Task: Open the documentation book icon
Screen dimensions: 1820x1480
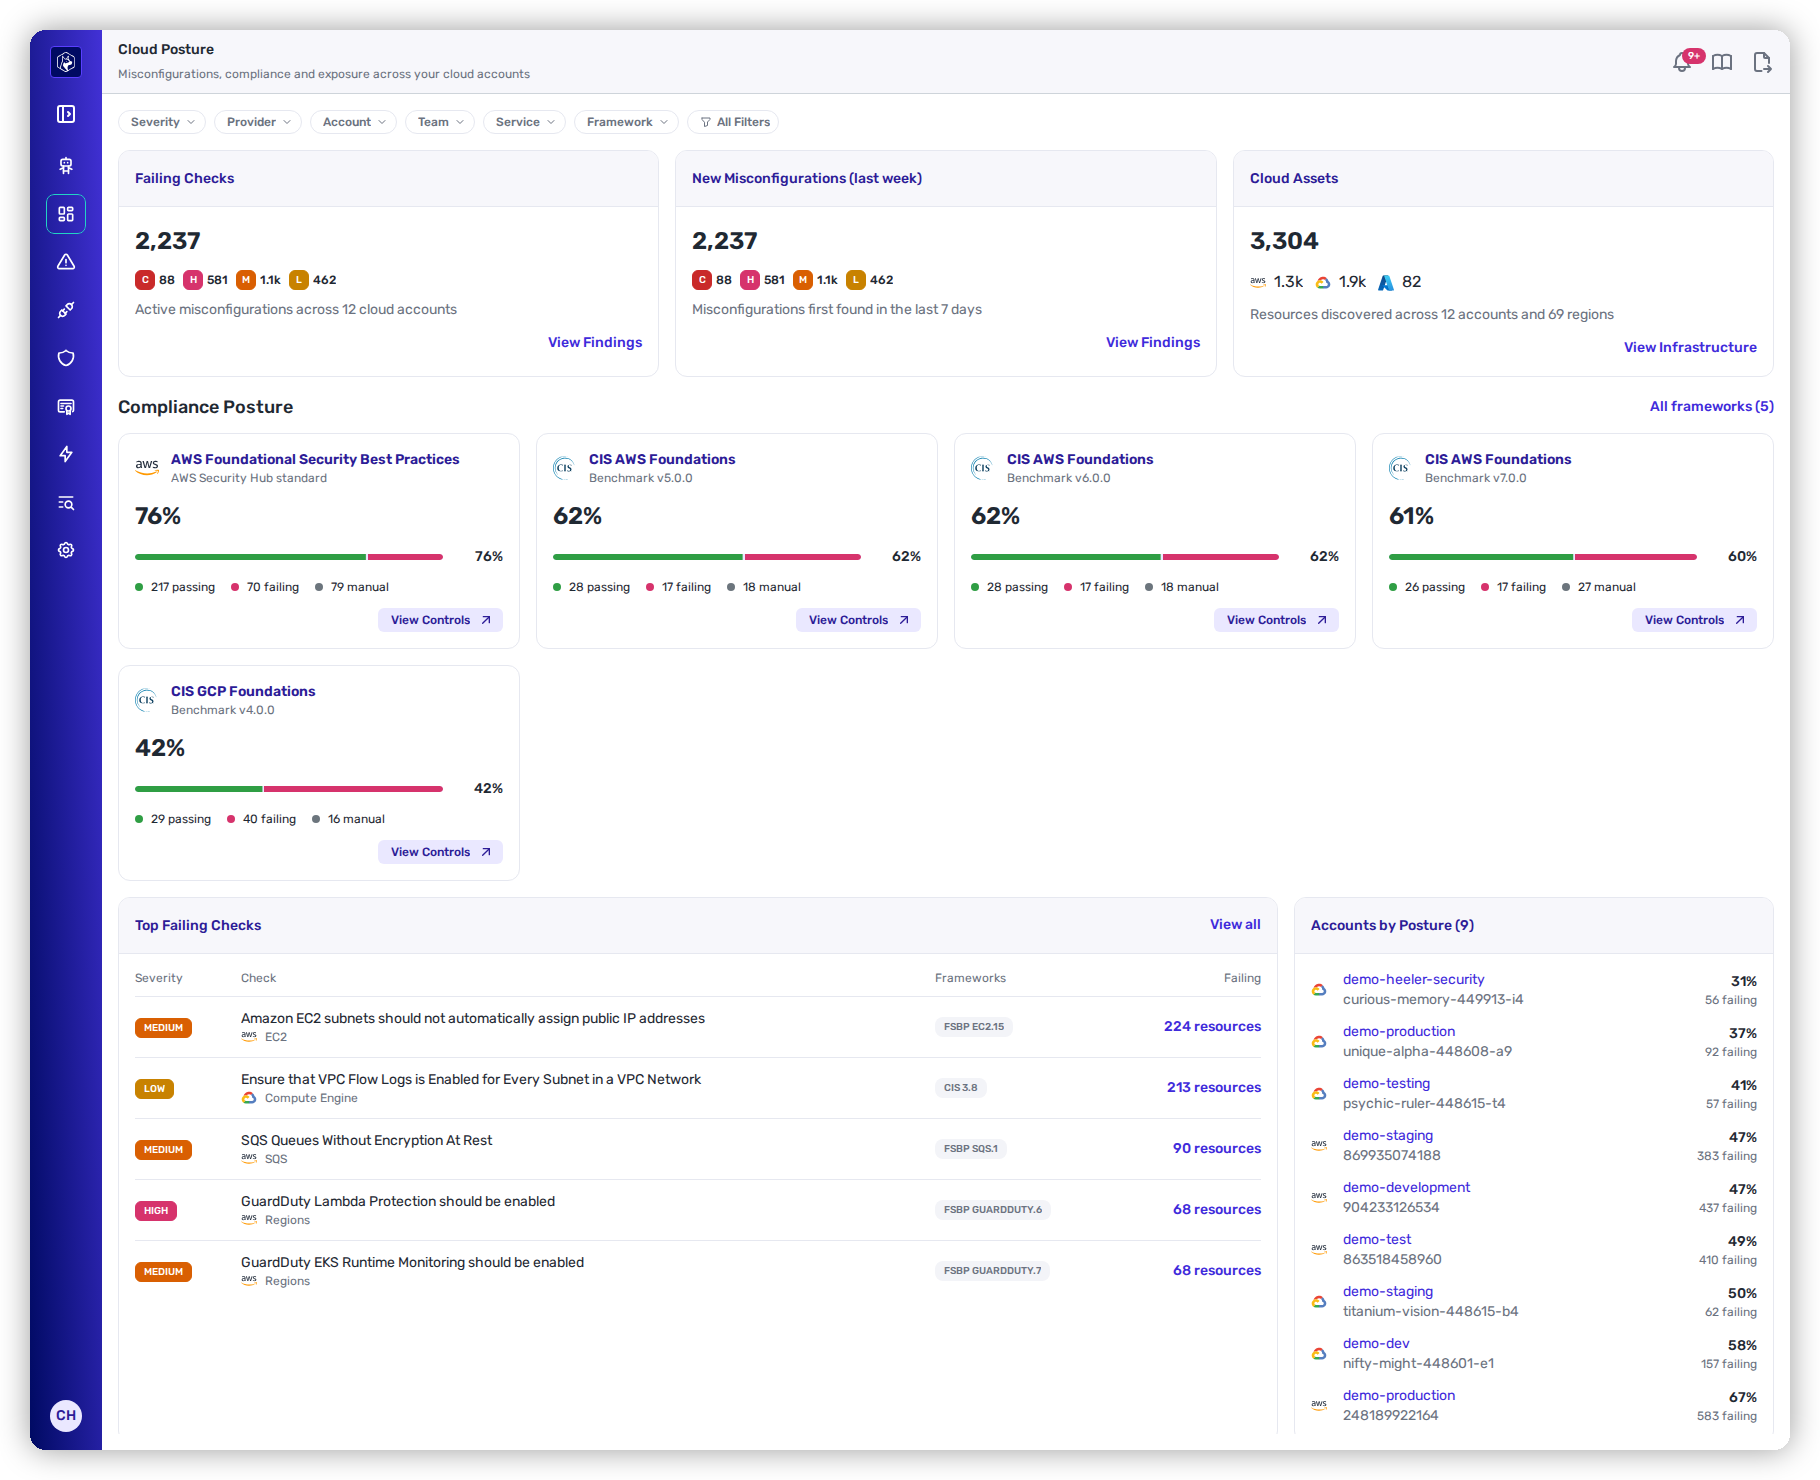Action: [1722, 63]
